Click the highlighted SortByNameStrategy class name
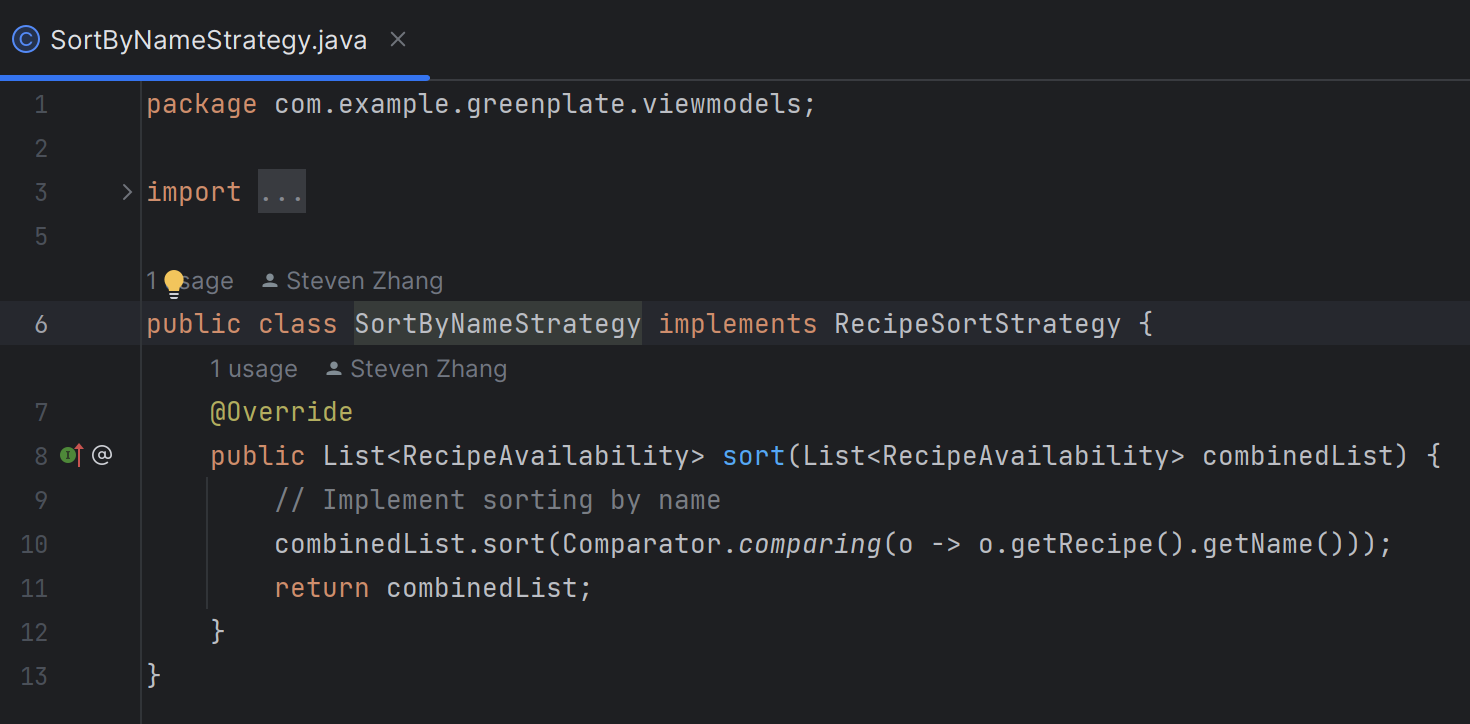This screenshot has height=724, width=1470. point(498,324)
